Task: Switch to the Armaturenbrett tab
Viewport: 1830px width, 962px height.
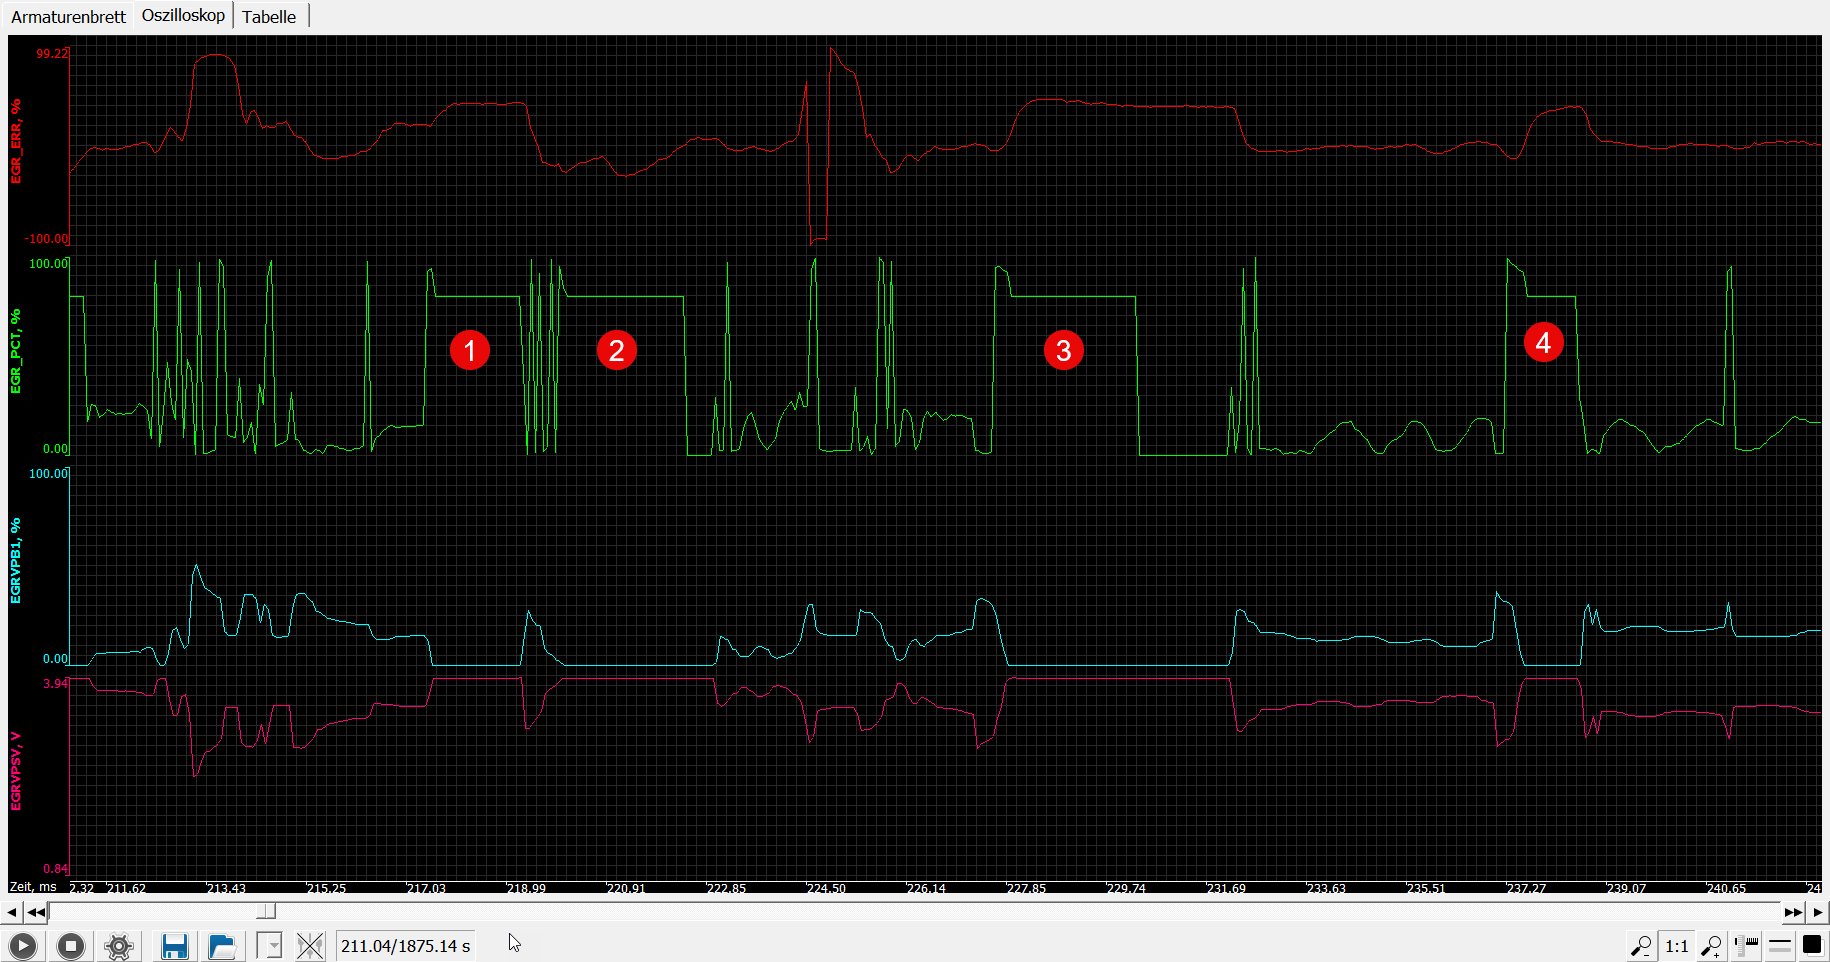Action: tap(68, 17)
